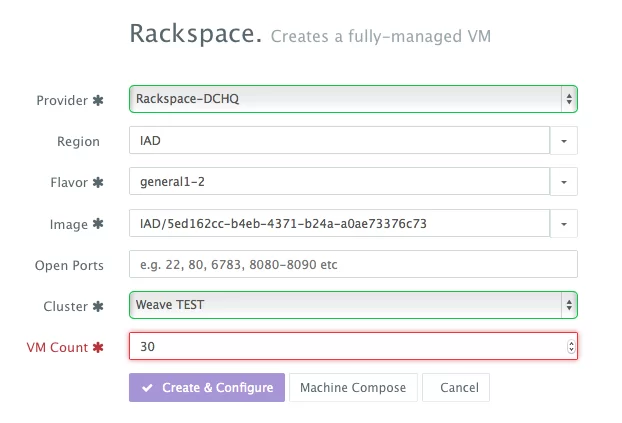The image size is (622, 423).
Task: Expand the Flavor dropdown caret button
Action: [x=564, y=182]
